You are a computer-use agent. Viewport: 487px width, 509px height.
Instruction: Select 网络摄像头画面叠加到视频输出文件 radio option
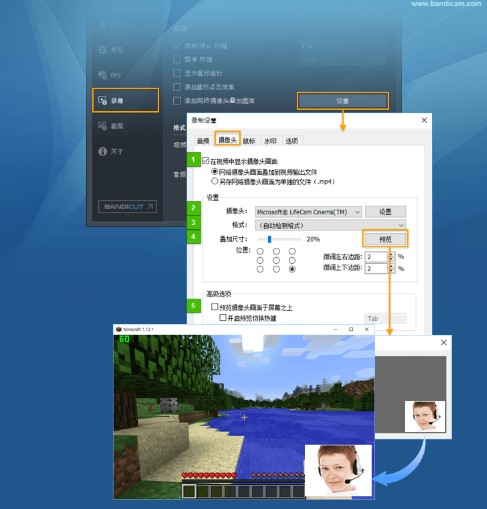215,172
